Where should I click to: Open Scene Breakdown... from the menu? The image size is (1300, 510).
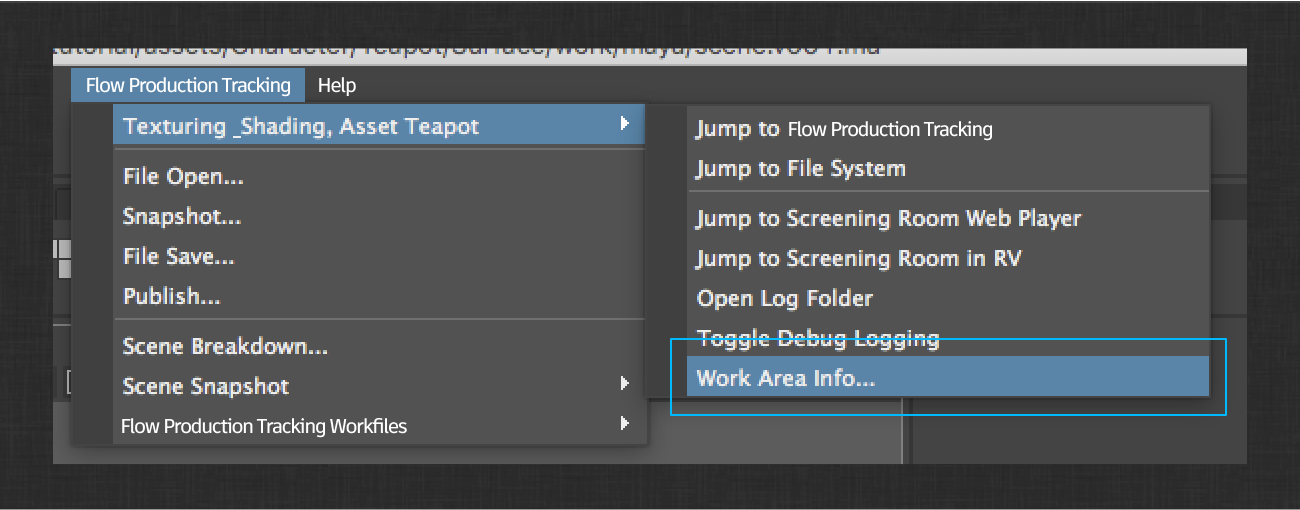[225, 347]
